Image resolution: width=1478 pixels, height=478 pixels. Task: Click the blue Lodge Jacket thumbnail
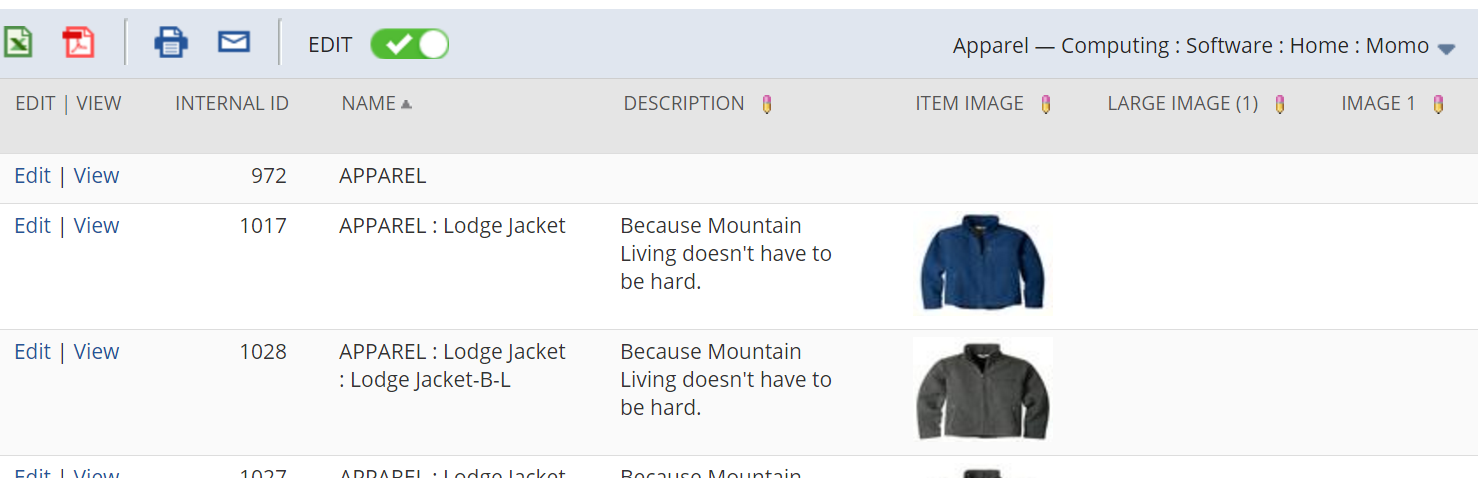click(x=982, y=262)
